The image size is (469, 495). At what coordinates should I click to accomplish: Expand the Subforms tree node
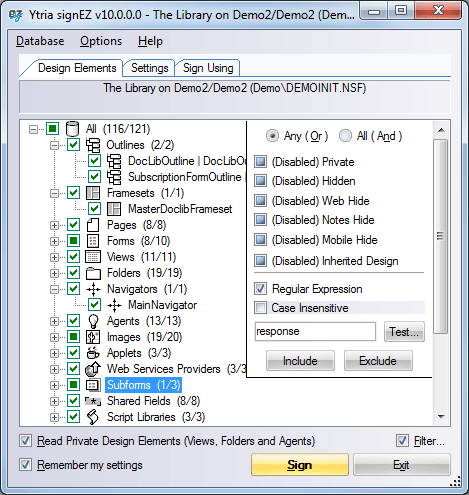pyautogui.click(x=54, y=385)
